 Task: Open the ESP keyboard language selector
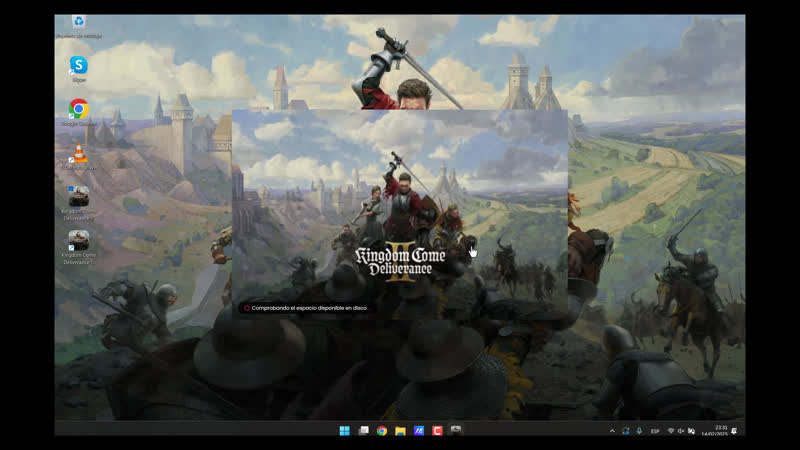tap(655, 431)
